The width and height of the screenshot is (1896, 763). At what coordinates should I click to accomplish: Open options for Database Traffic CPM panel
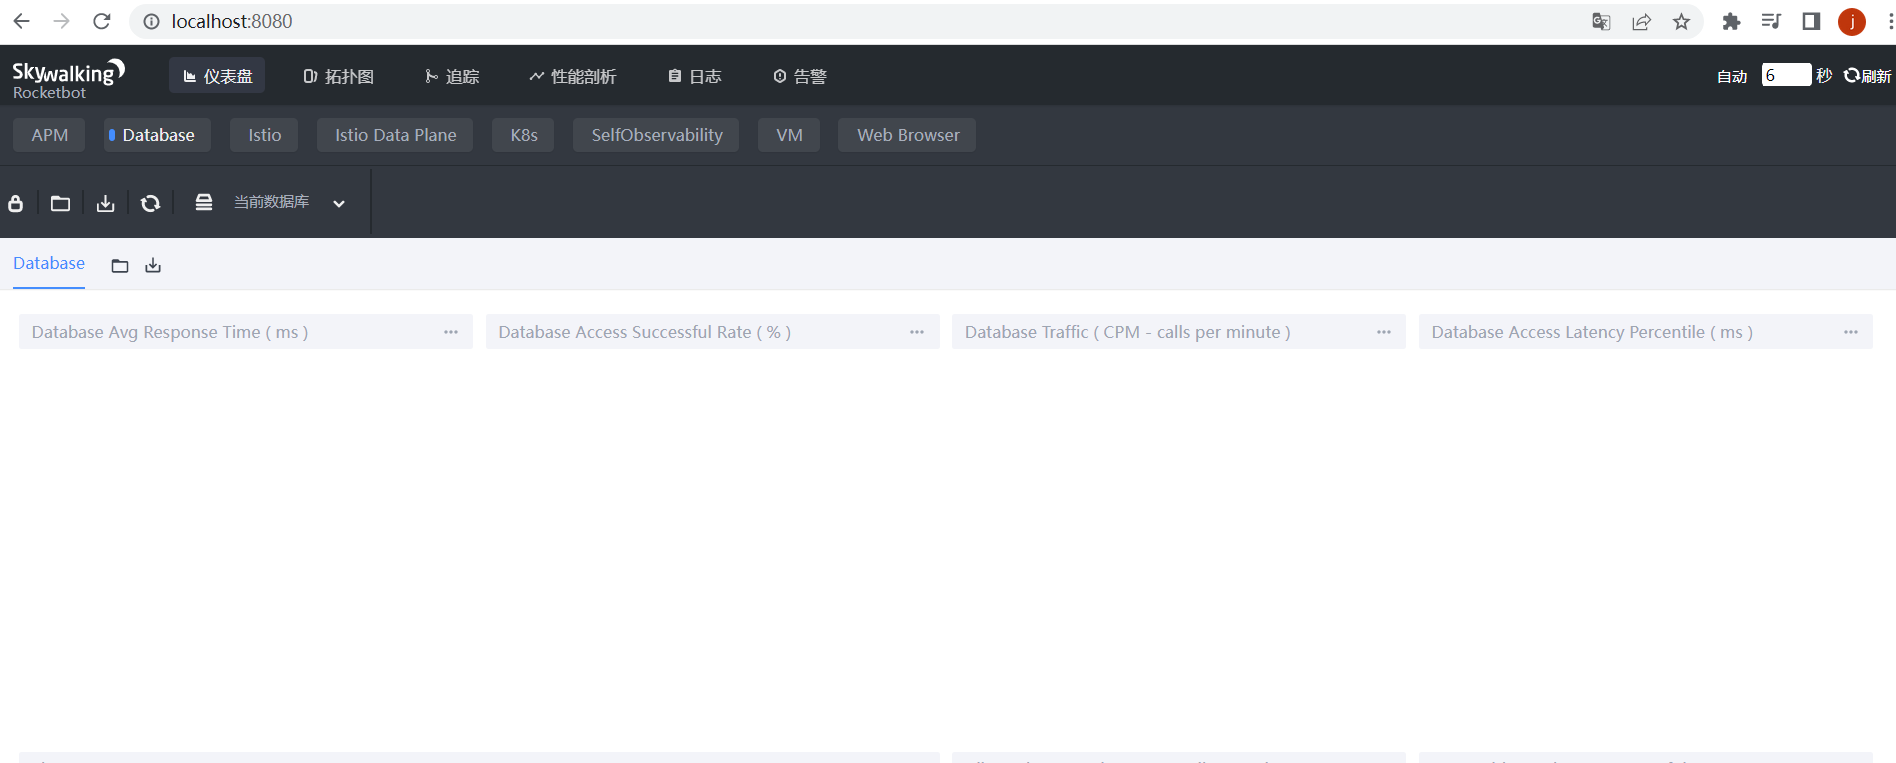pyautogui.click(x=1384, y=332)
